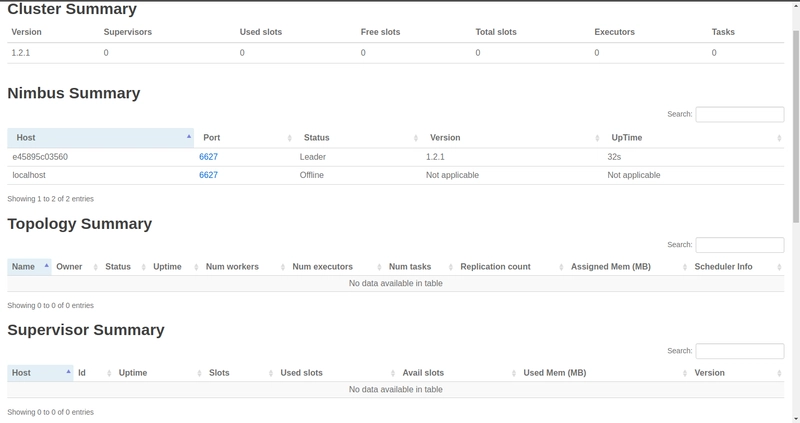Open port 6627 link for localhost
The height and width of the screenshot is (423, 800).
tap(208, 175)
